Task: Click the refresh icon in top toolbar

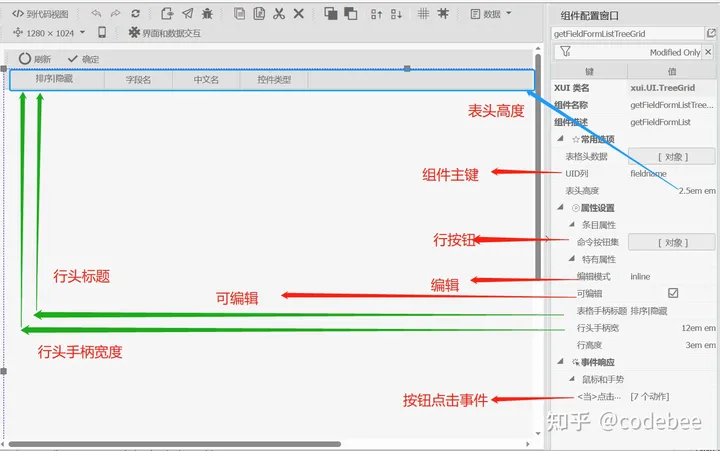Action: 135,14
